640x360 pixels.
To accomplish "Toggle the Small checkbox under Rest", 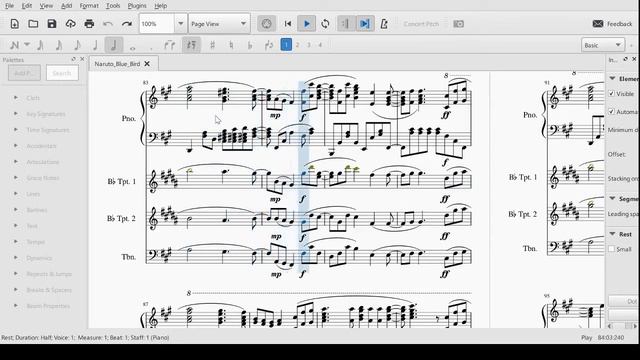I will click(x=611, y=249).
